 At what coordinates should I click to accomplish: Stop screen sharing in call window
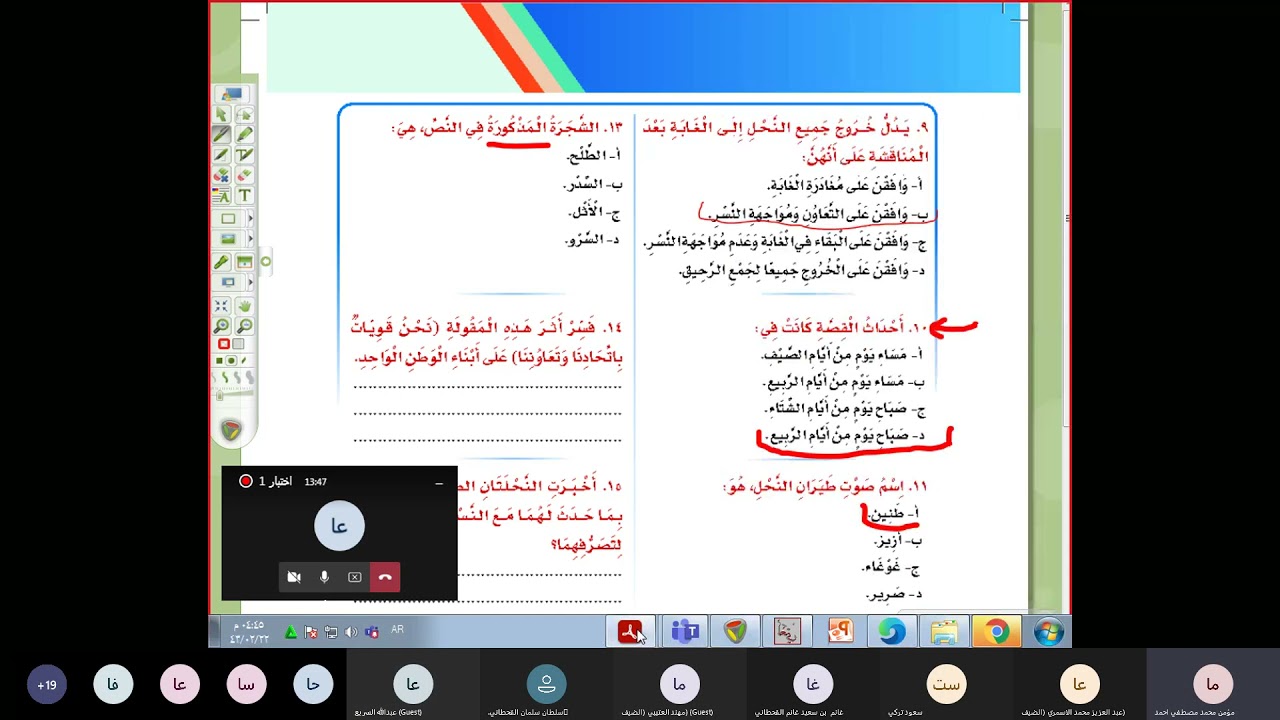(354, 577)
